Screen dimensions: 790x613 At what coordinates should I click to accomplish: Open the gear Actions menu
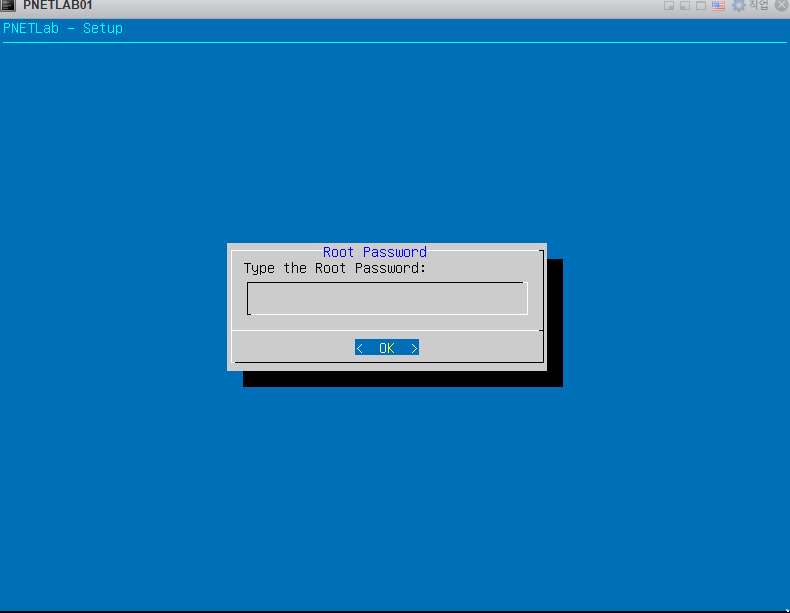click(750, 6)
